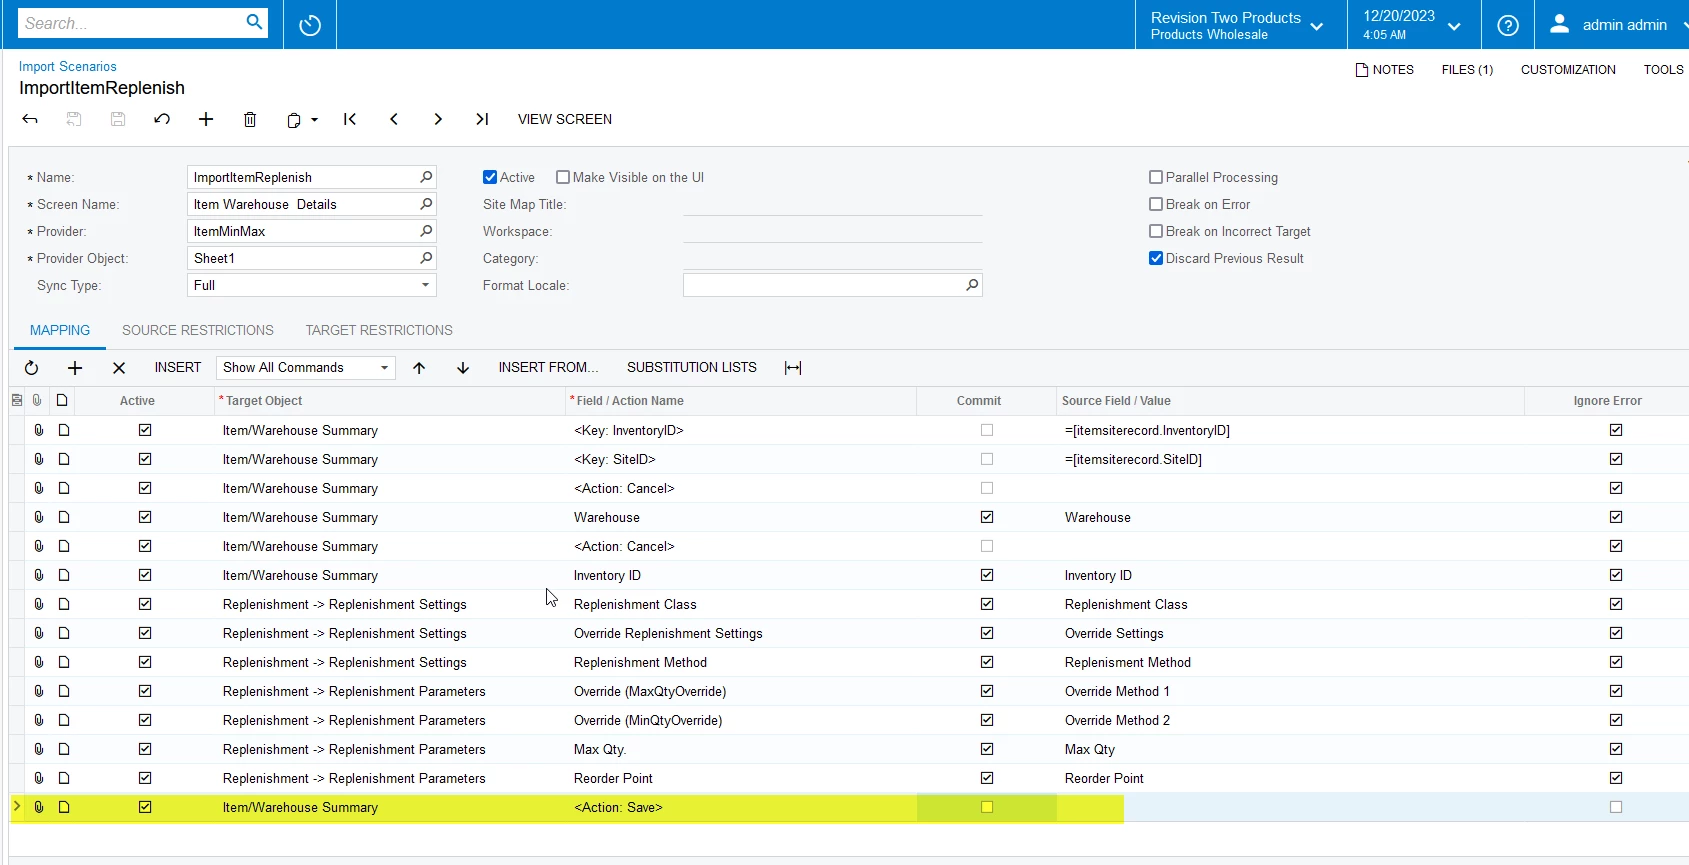Enable Break on Error checkbox
This screenshot has height=865, width=1689.
1156,204
